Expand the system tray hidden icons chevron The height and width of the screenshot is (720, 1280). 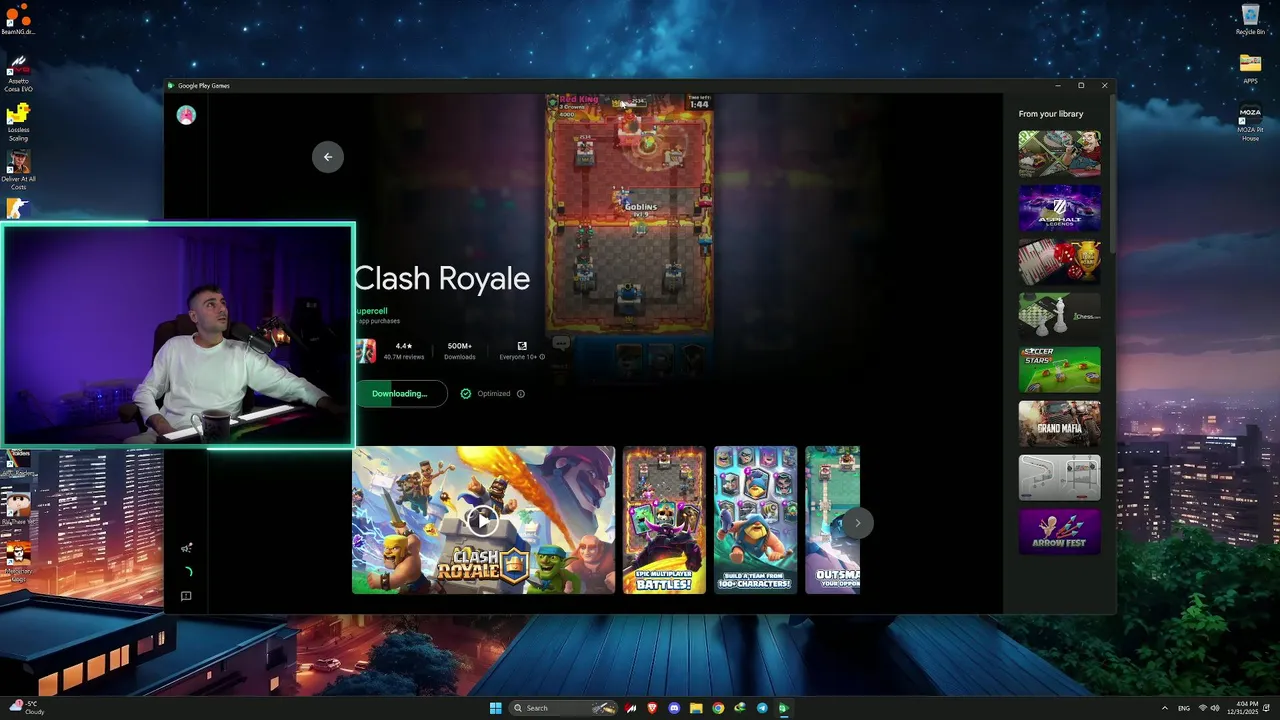coord(1165,708)
